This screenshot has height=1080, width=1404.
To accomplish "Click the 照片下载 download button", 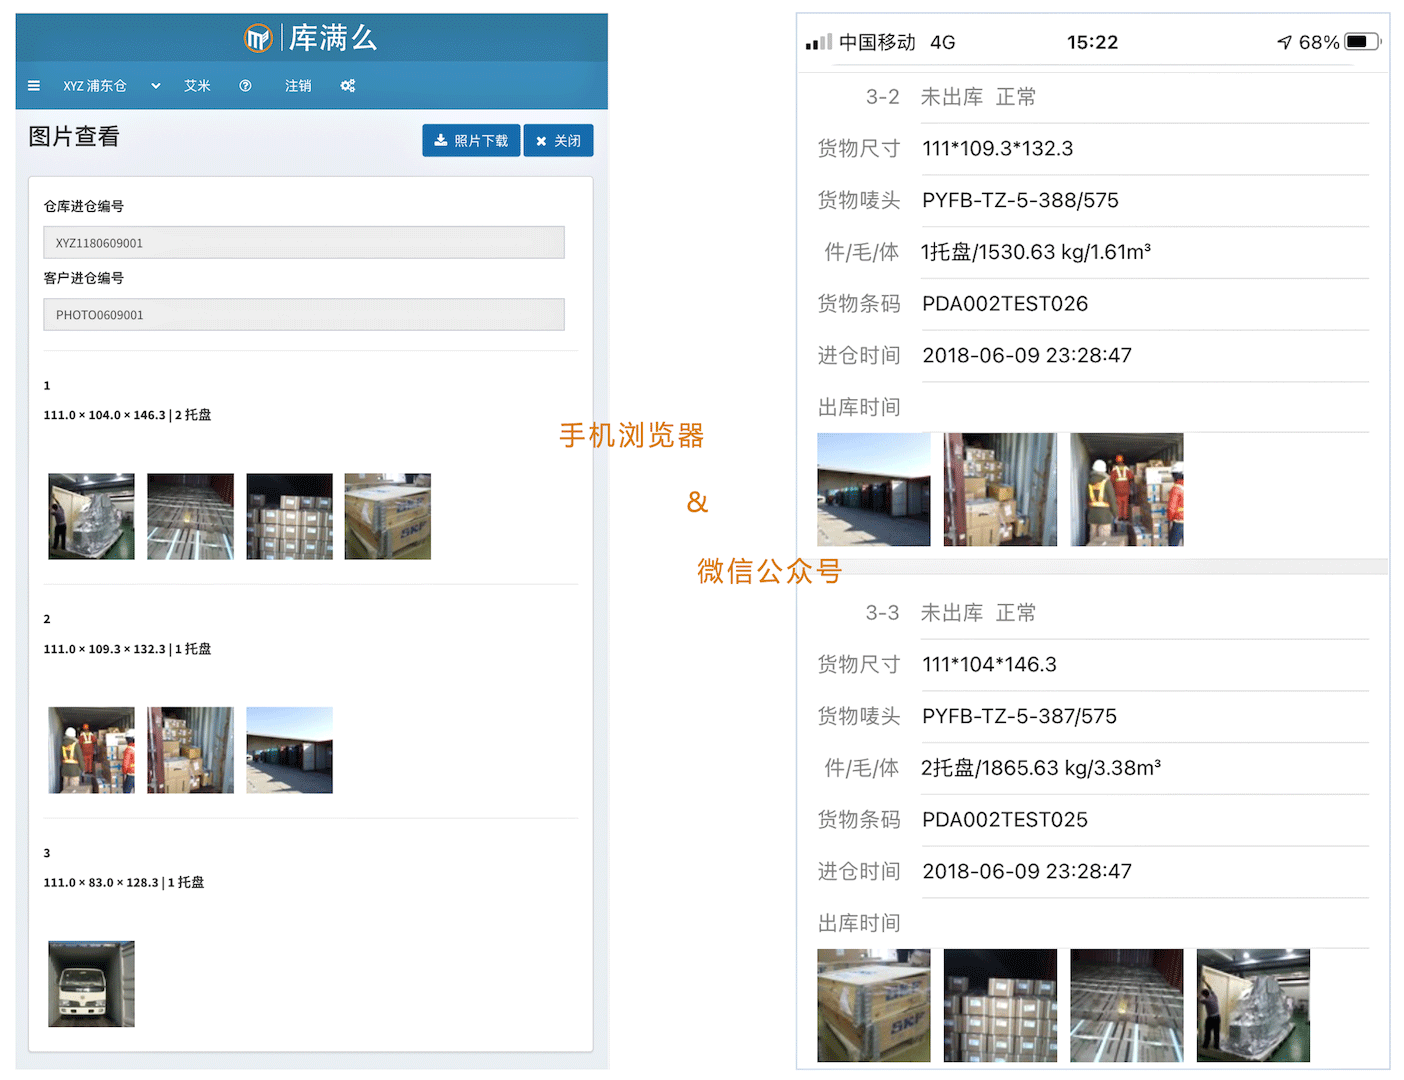I will tap(471, 141).
